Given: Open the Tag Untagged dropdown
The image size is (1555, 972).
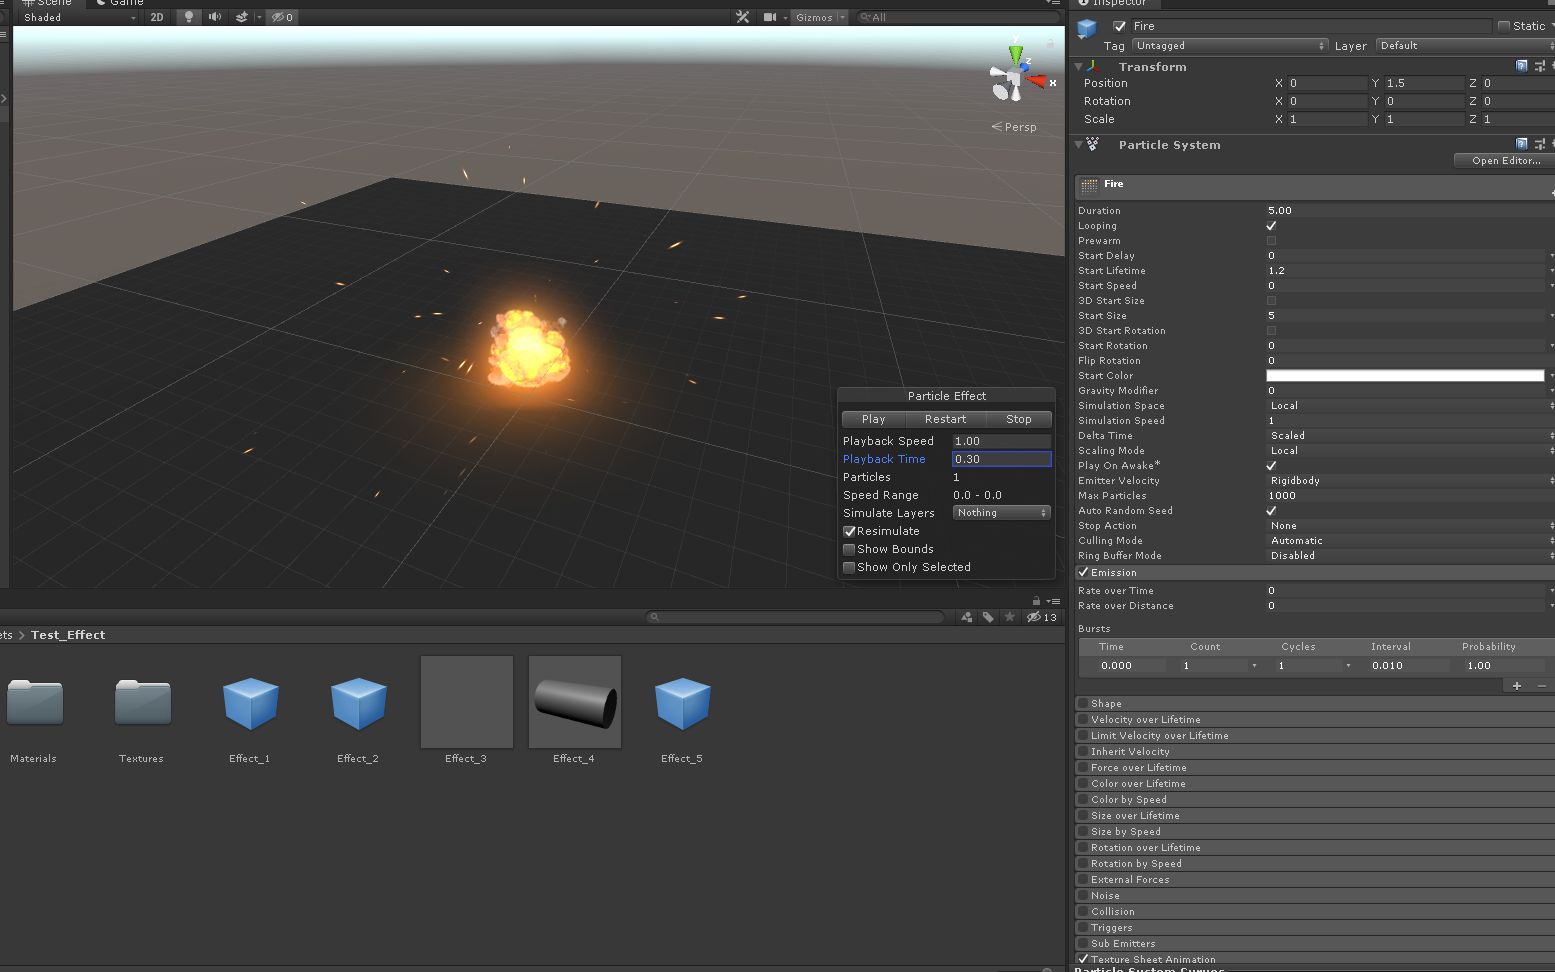Looking at the screenshot, I should (x=1230, y=46).
